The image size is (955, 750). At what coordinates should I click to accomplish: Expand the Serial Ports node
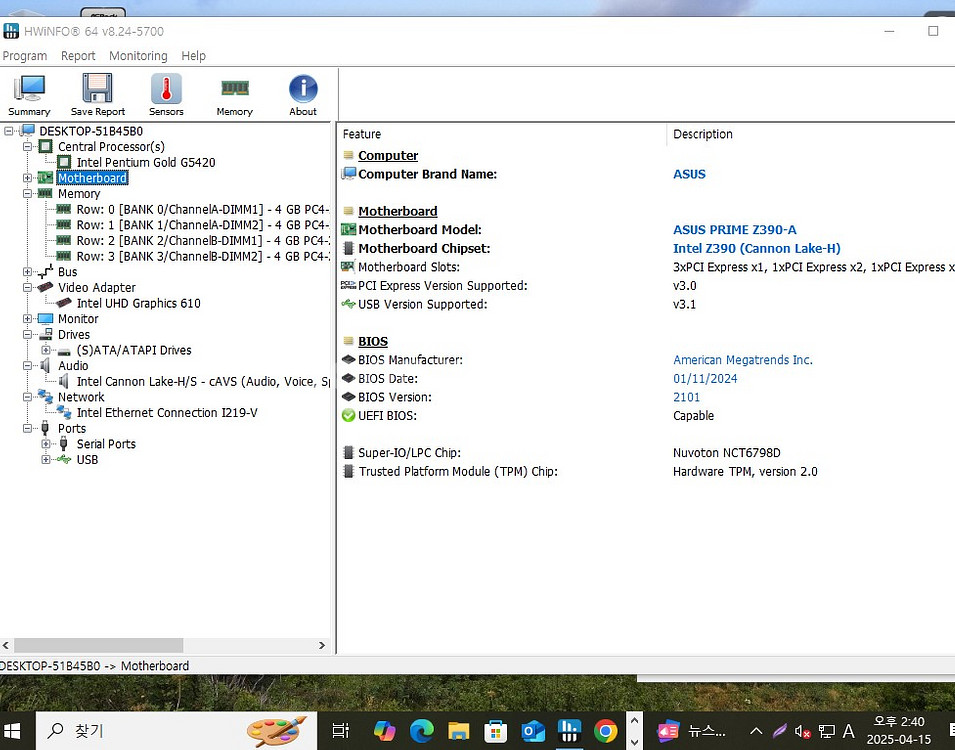click(46, 444)
